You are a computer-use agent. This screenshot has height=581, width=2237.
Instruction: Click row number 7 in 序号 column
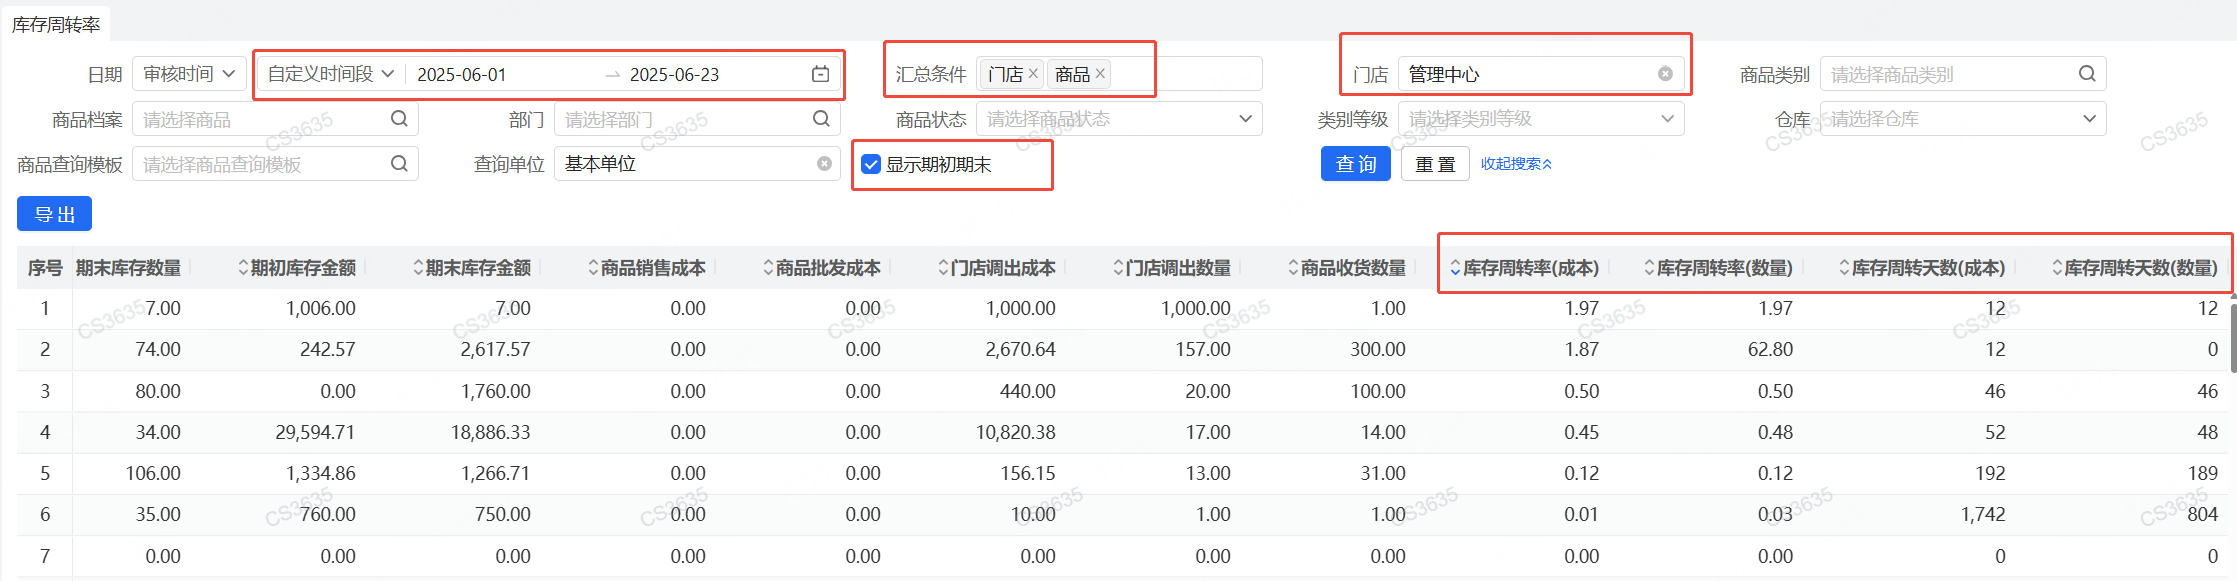click(x=45, y=556)
